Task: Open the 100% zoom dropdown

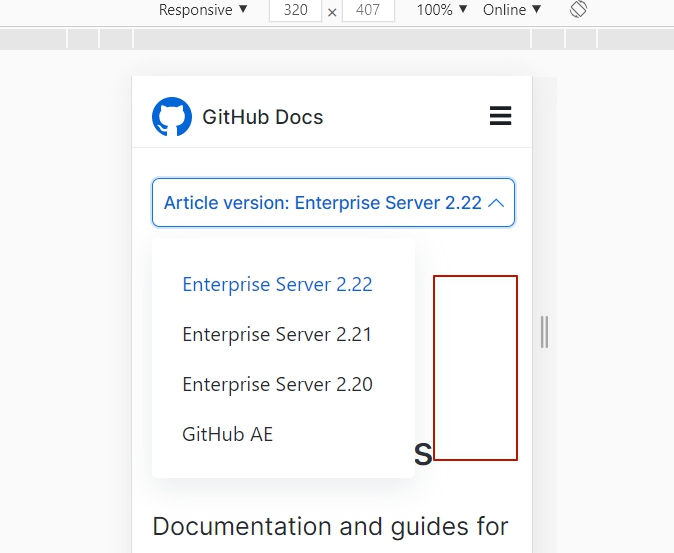Action: coord(442,9)
